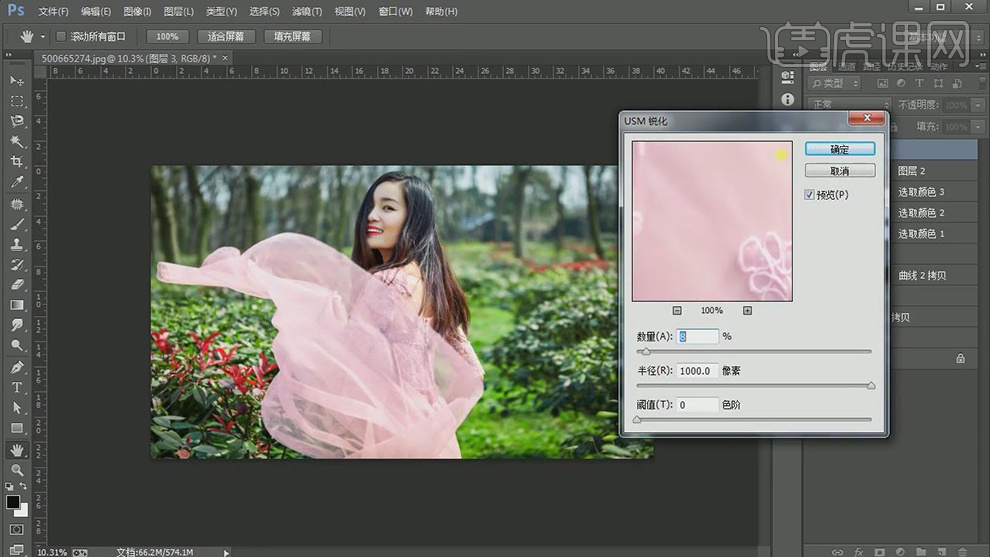The height and width of the screenshot is (557, 990).
Task: Select the Crop tool
Action: [x=17, y=162]
